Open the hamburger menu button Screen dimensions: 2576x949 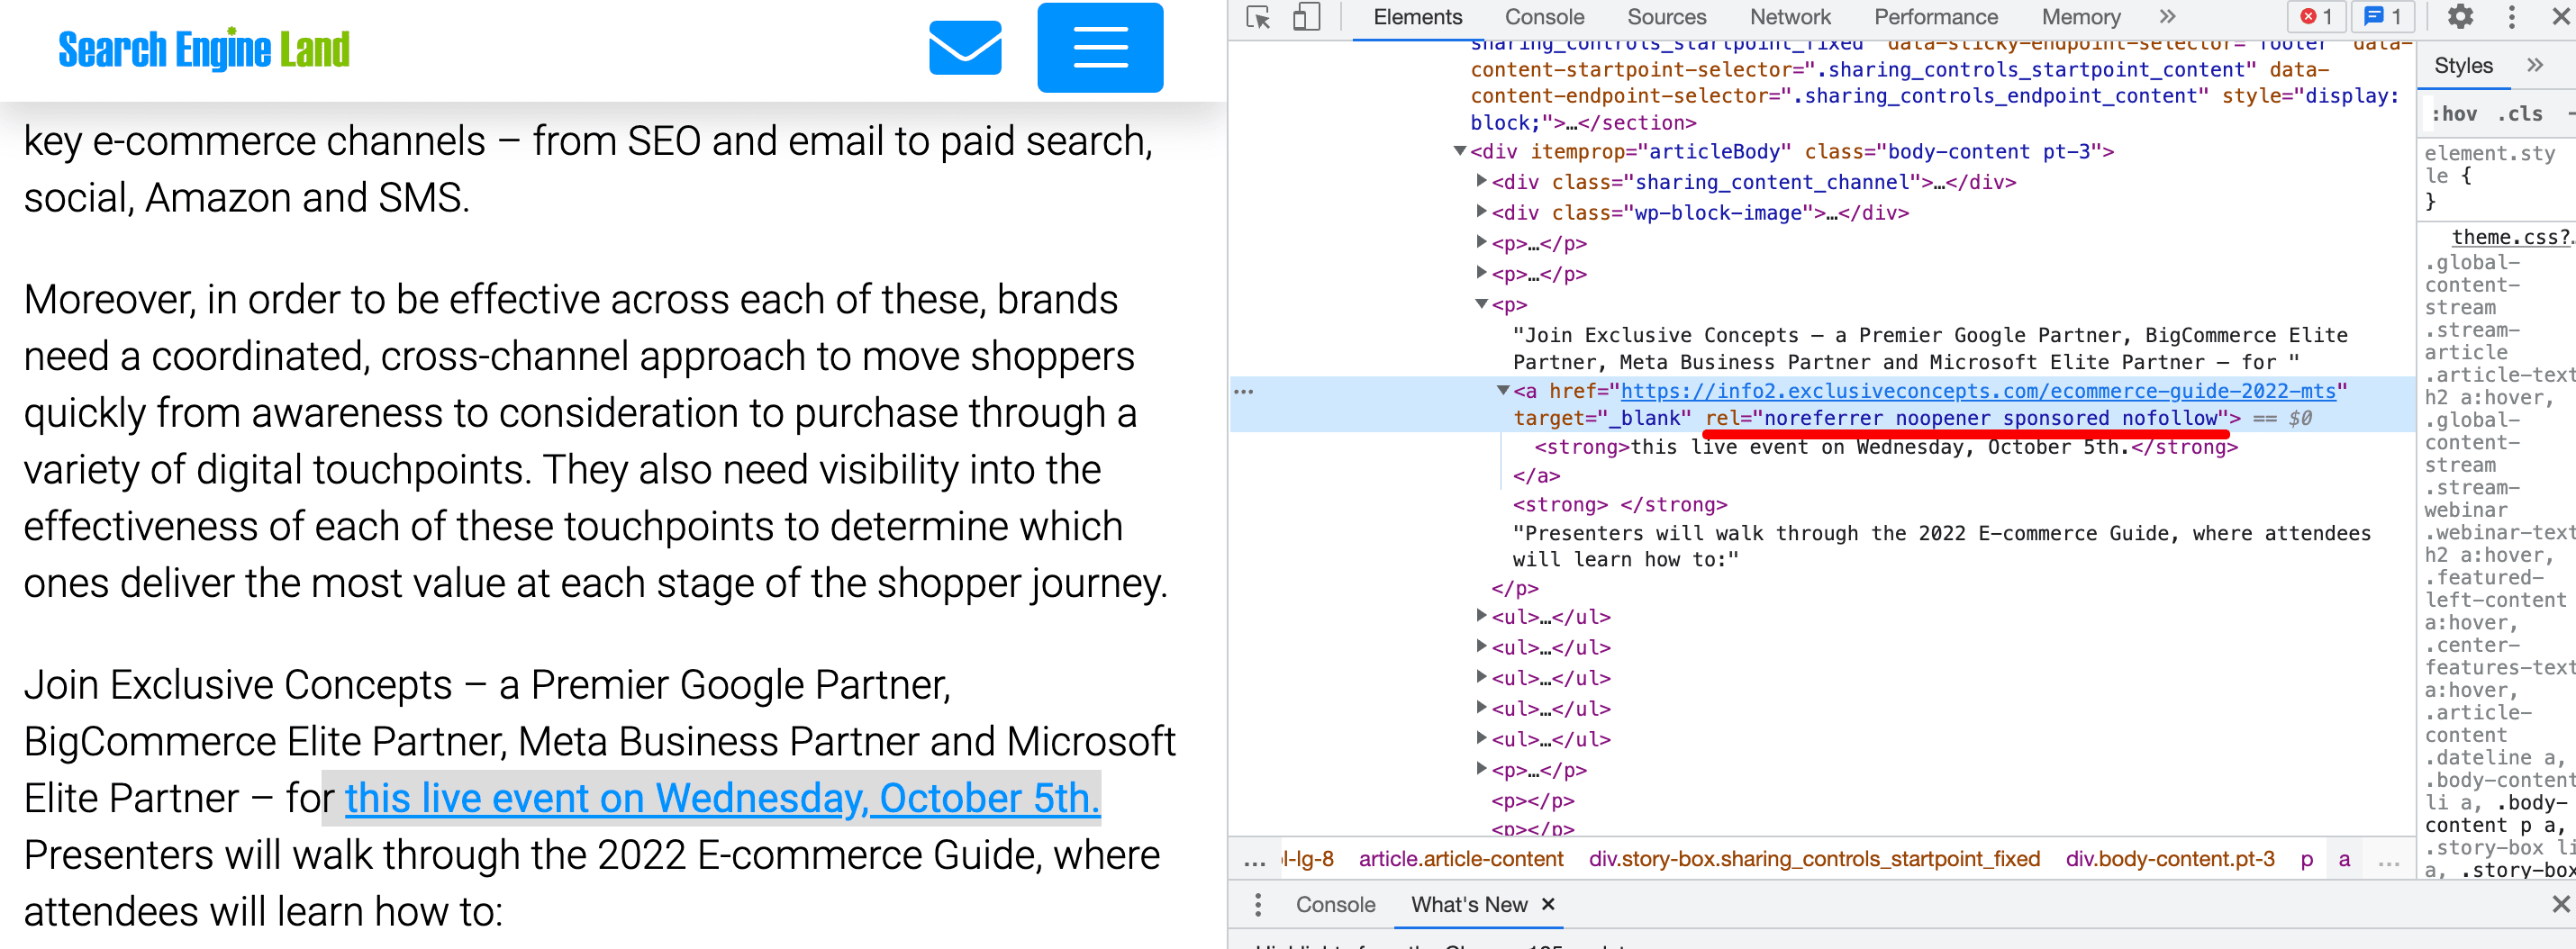click(1100, 47)
